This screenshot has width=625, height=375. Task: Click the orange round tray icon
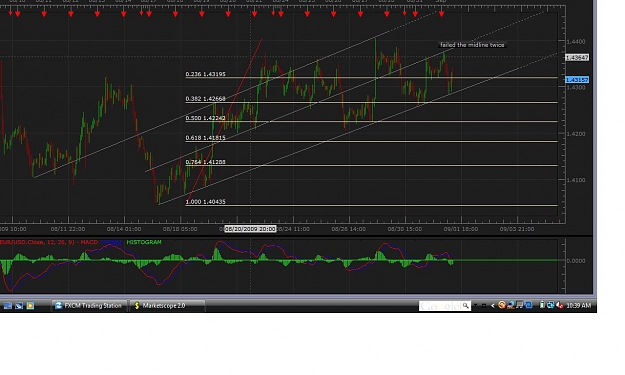click(502, 305)
